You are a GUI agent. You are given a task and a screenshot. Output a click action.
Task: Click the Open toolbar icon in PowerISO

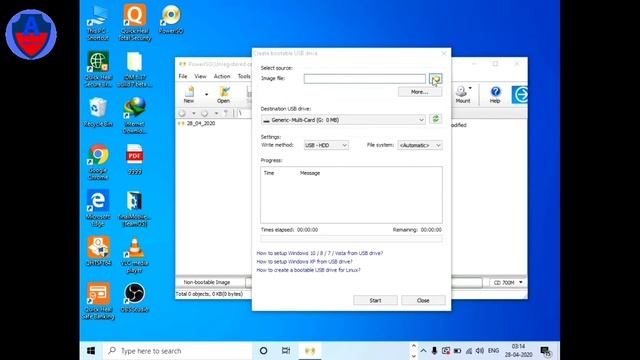click(x=223, y=95)
